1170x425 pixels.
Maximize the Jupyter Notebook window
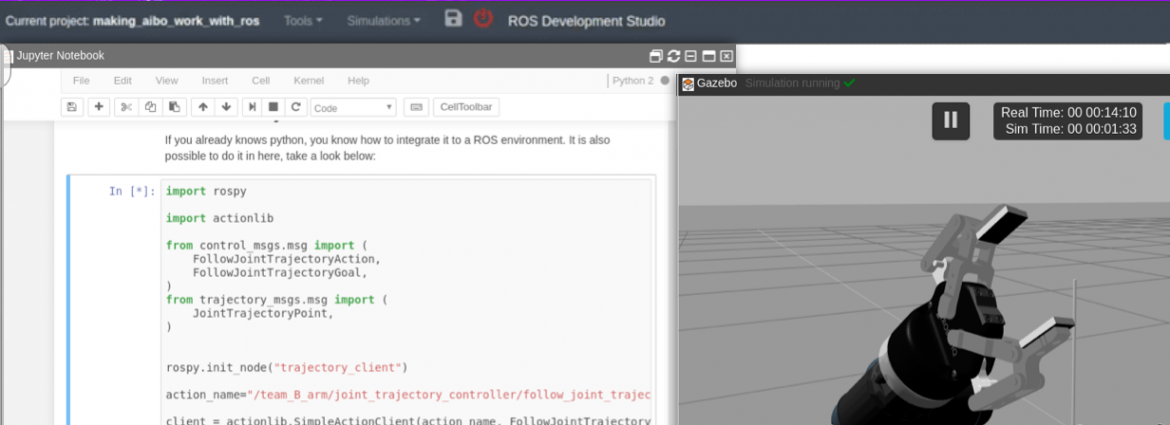[x=709, y=56]
